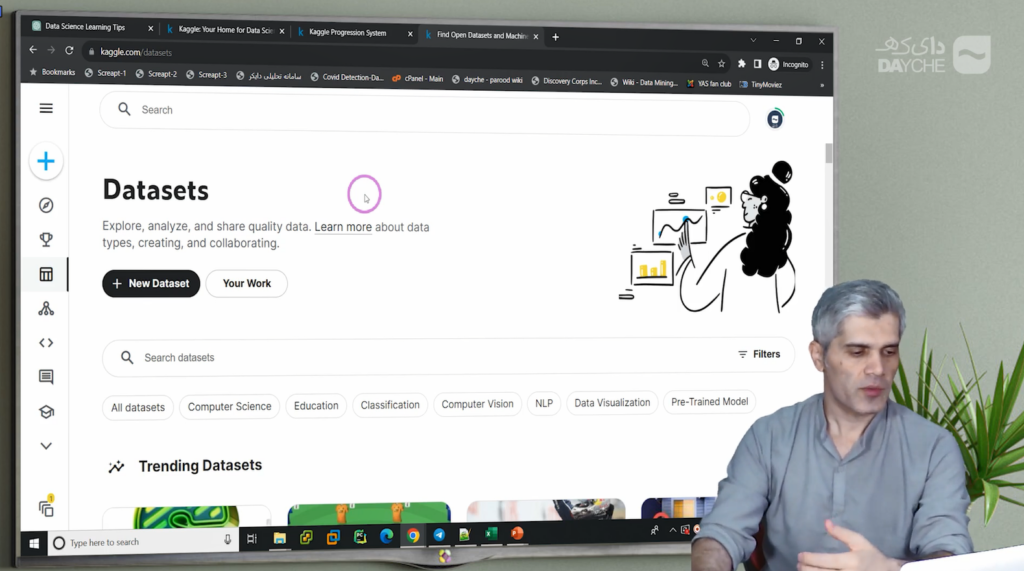The image size is (1024, 571).
Task: Open the Bookmarks folder in bookmarks bar
Action: click(52, 72)
